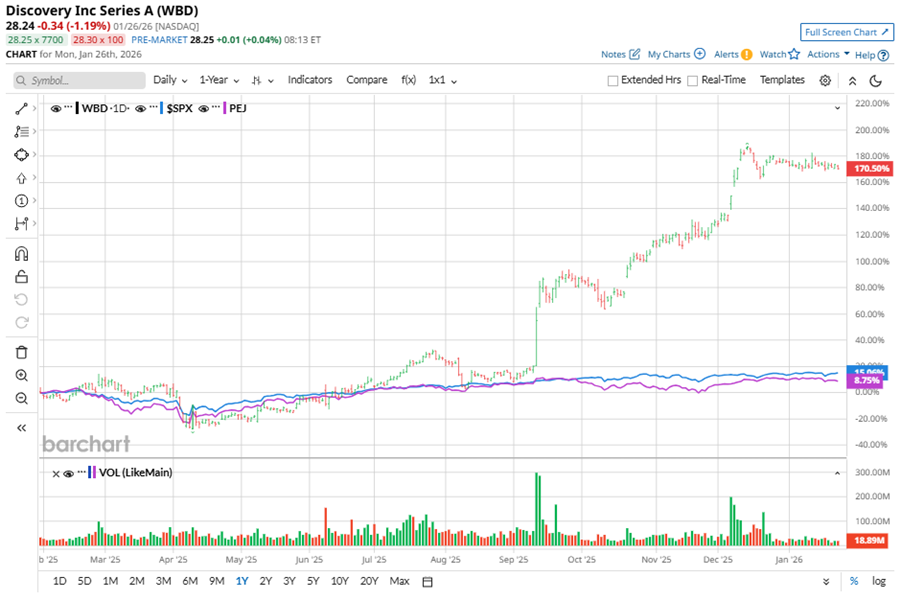Open Alerts with exclamation badge
This screenshot has height=600, width=902.
(x=746, y=55)
